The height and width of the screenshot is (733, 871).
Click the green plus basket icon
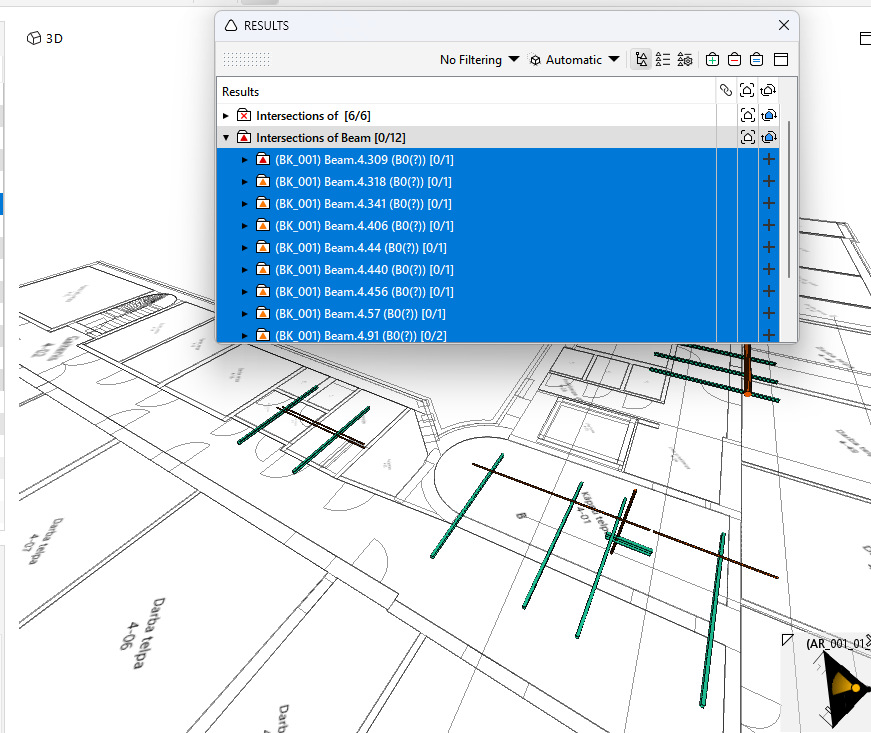(712, 59)
